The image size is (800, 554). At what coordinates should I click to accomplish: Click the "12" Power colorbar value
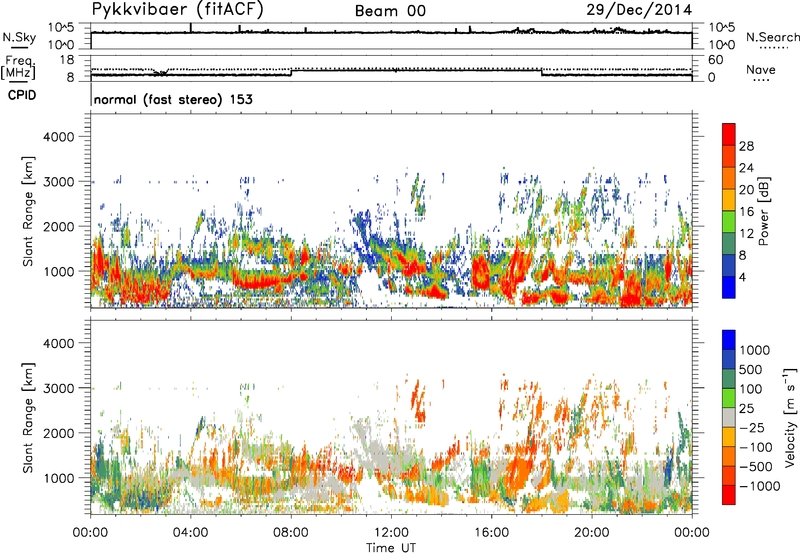746,234
